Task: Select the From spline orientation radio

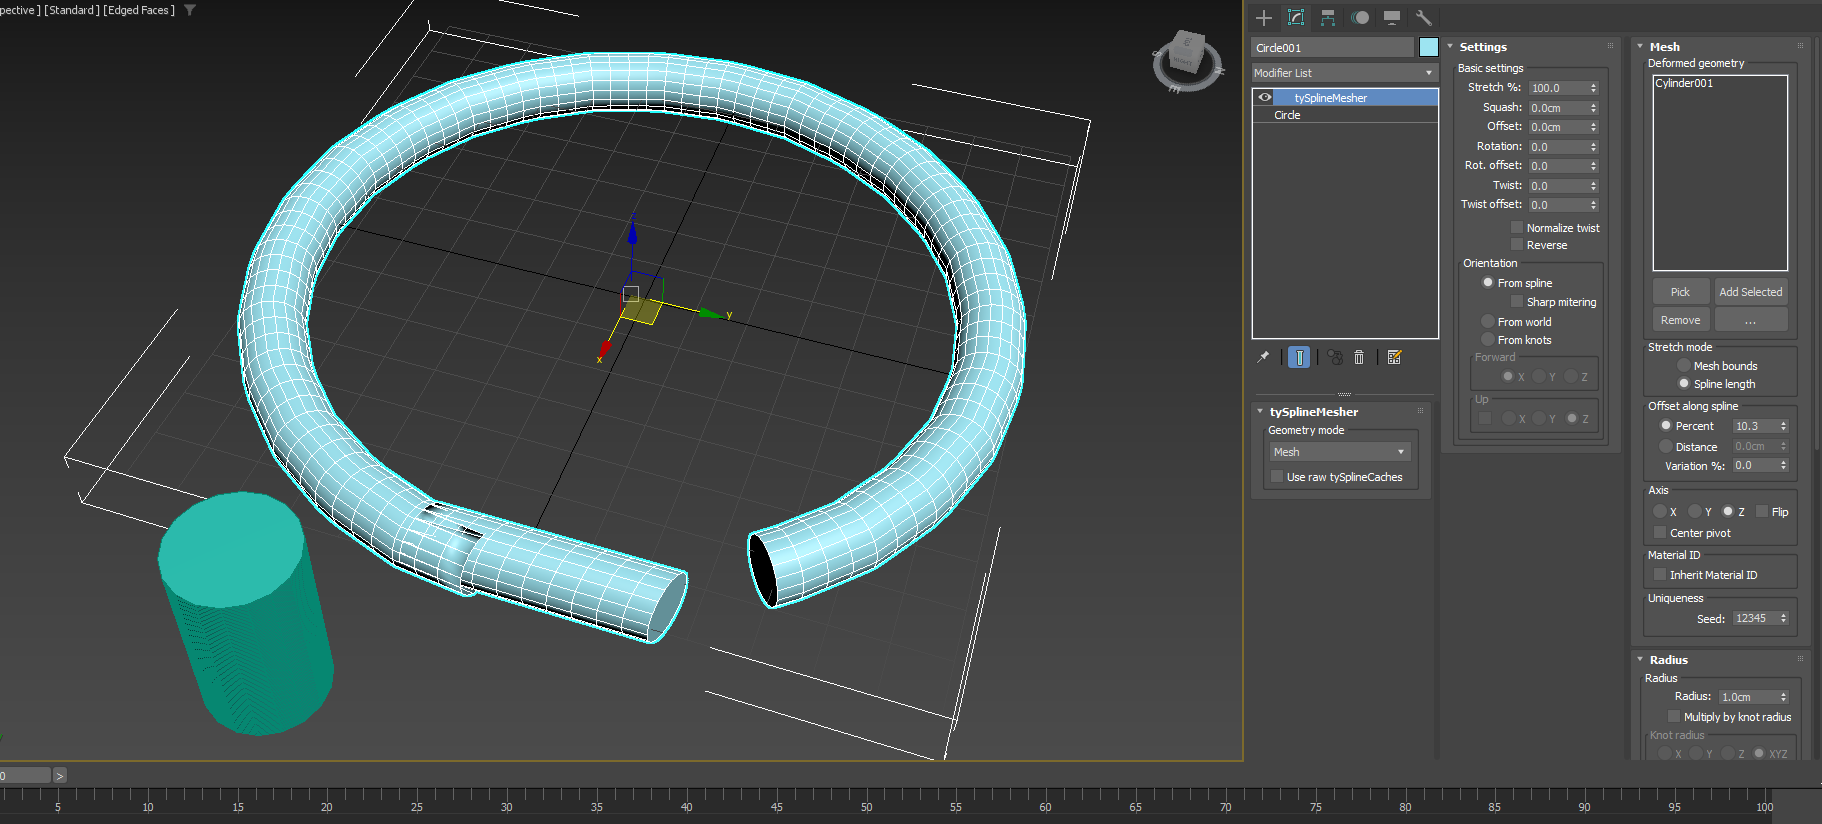Action: 1488,283
